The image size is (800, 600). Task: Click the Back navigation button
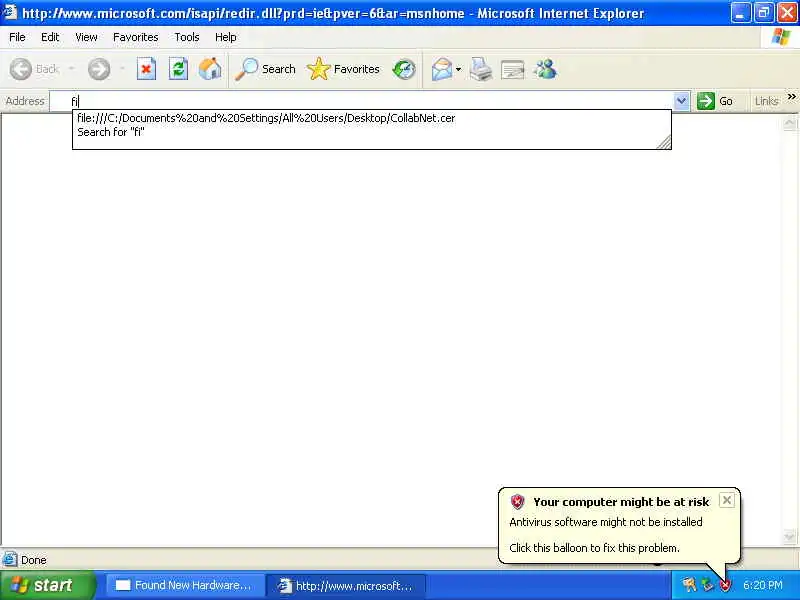coord(35,69)
